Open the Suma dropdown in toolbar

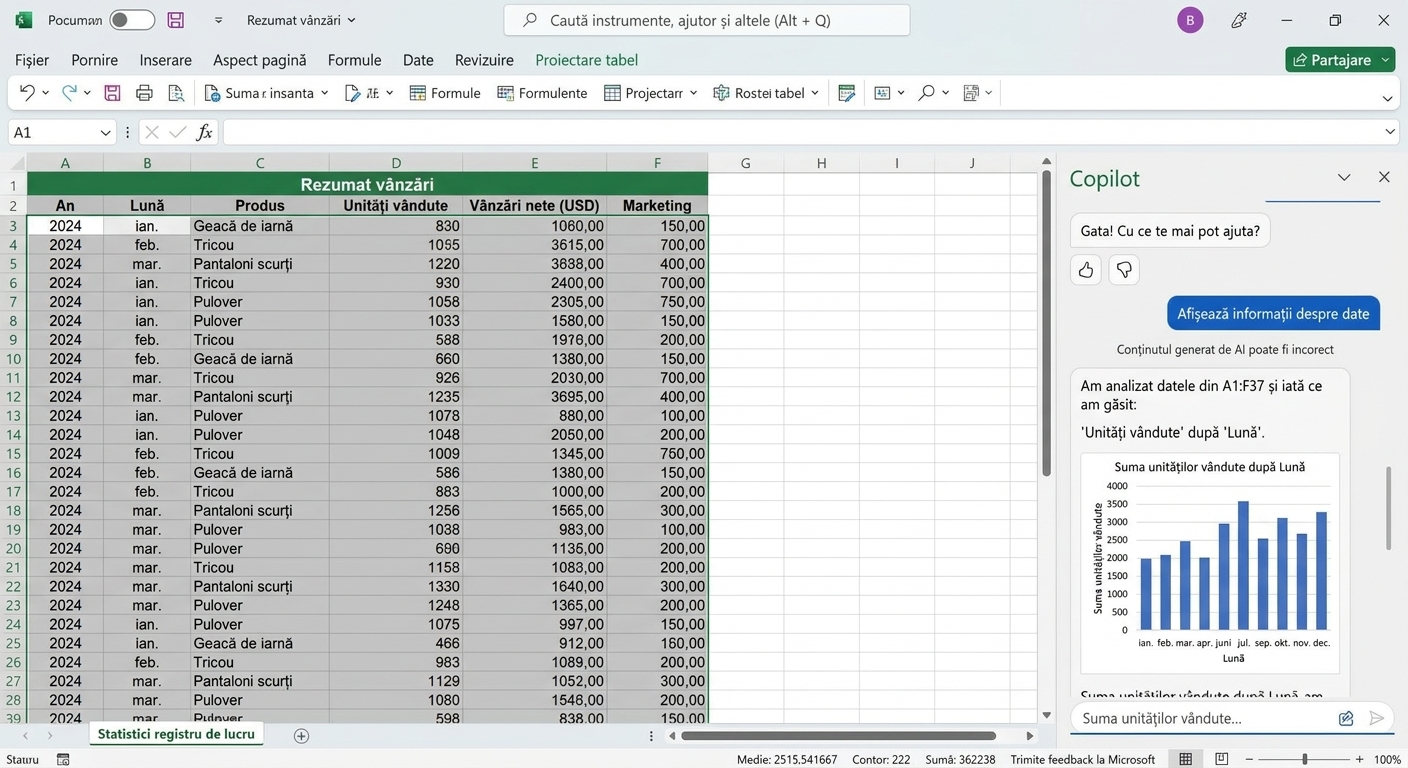(x=324, y=93)
